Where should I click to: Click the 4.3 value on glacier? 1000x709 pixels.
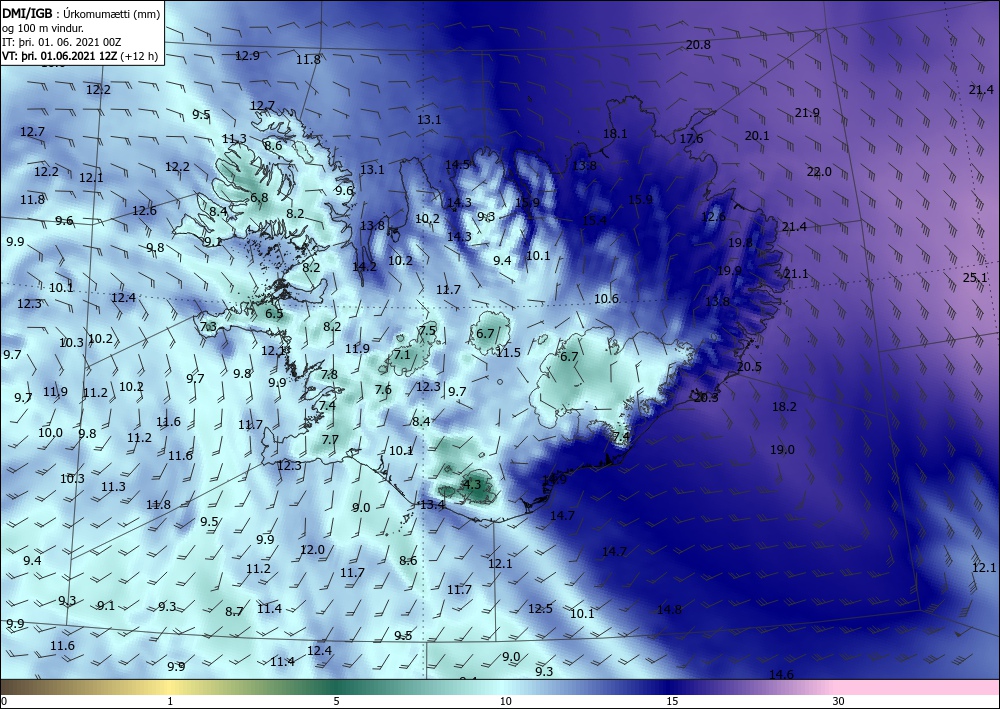click(x=471, y=484)
